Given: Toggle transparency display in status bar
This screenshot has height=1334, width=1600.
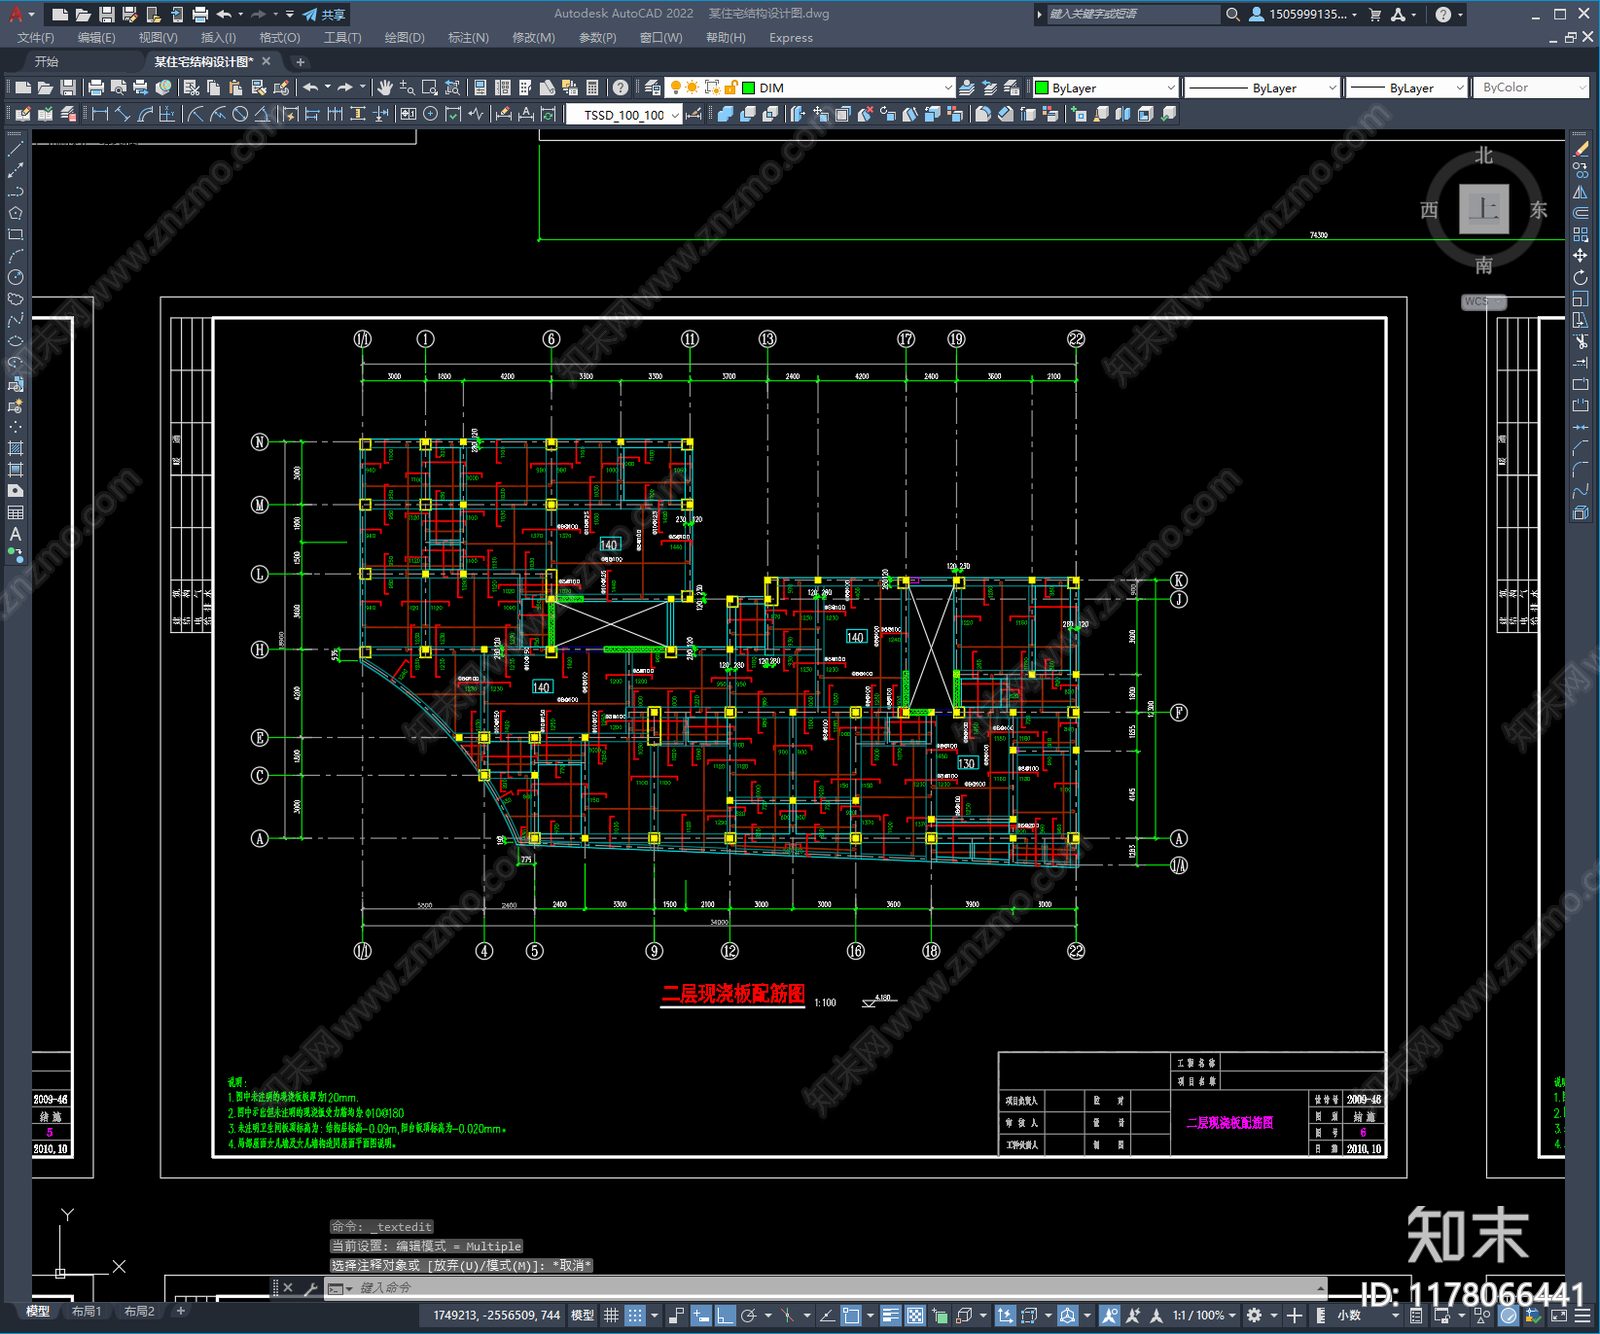Looking at the screenshot, I should pyautogui.click(x=915, y=1315).
